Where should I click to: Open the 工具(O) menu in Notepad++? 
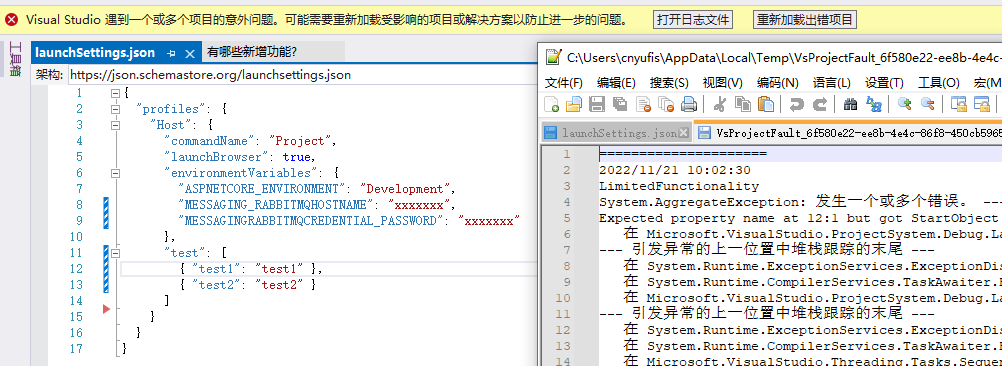click(x=939, y=83)
